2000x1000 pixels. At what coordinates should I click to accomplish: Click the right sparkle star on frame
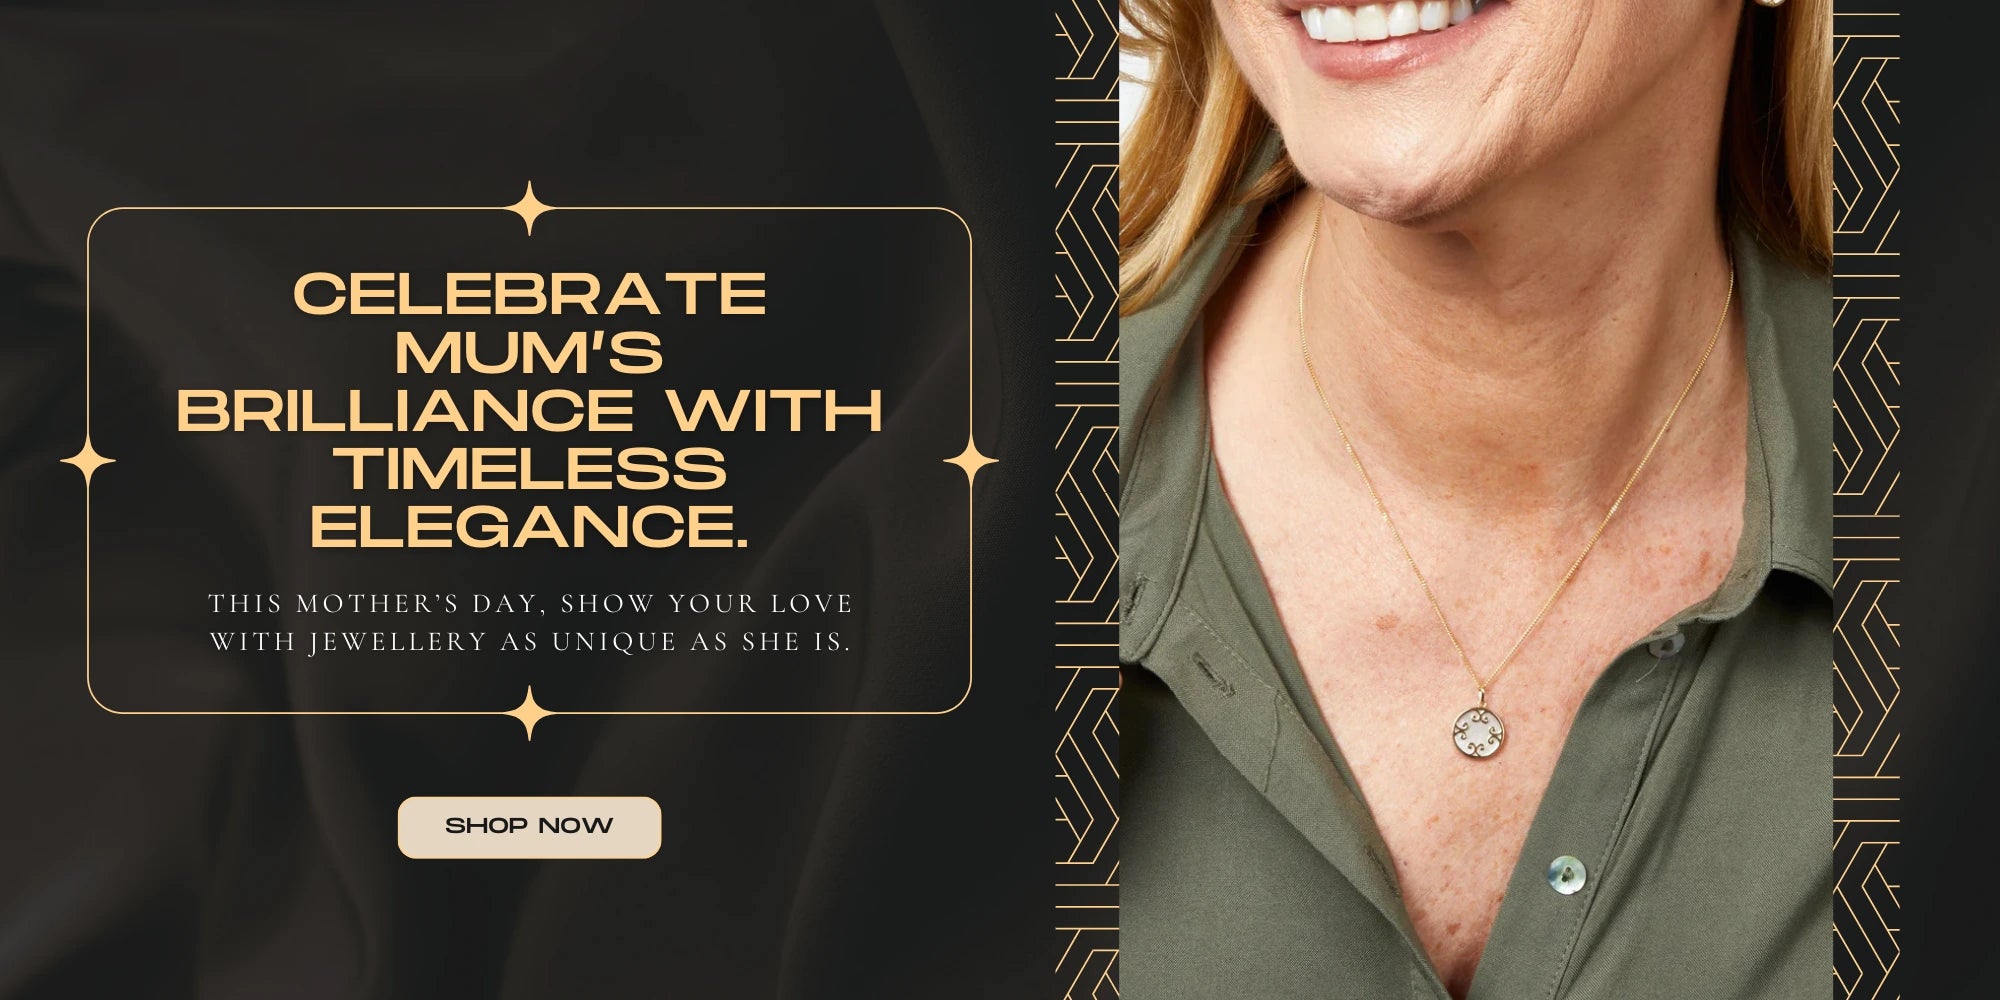(x=971, y=462)
